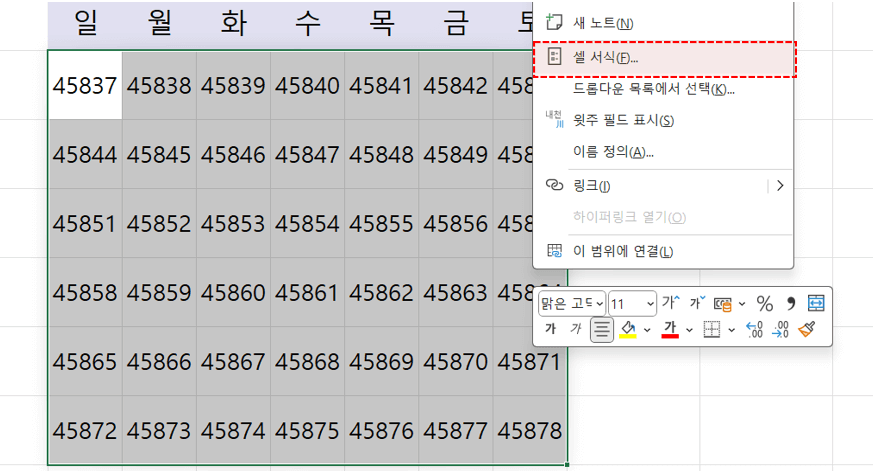Screen dimensions: 873x471
Task: Open 셀 서식 from context menu
Action: (x=606, y=58)
